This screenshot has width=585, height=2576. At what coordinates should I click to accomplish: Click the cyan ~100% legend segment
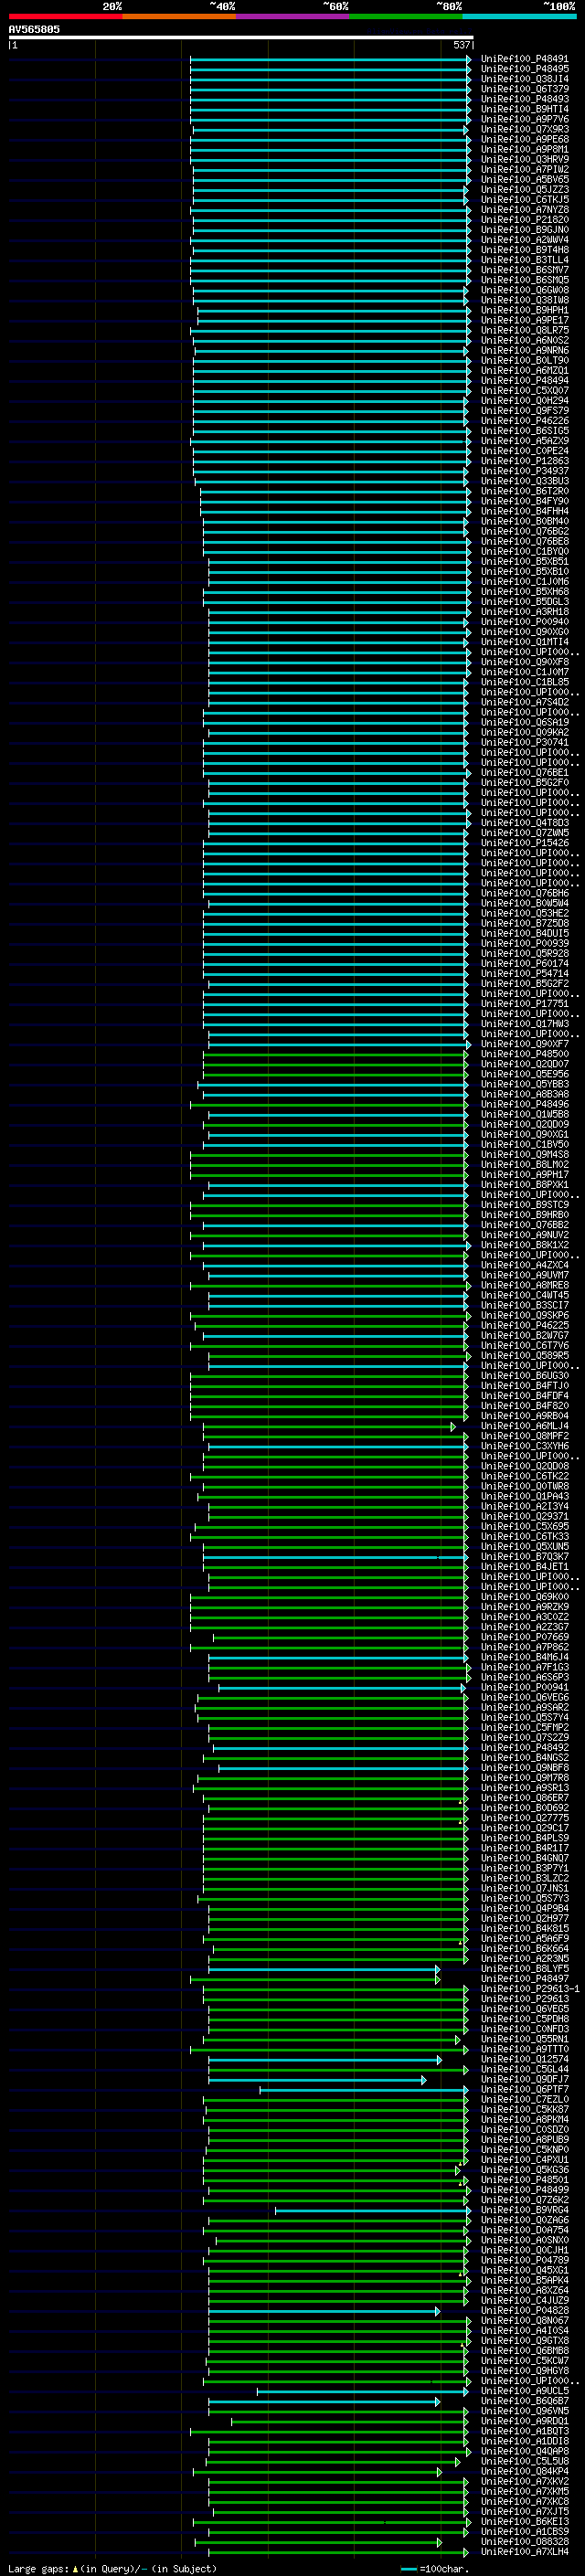click(x=519, y=16)
